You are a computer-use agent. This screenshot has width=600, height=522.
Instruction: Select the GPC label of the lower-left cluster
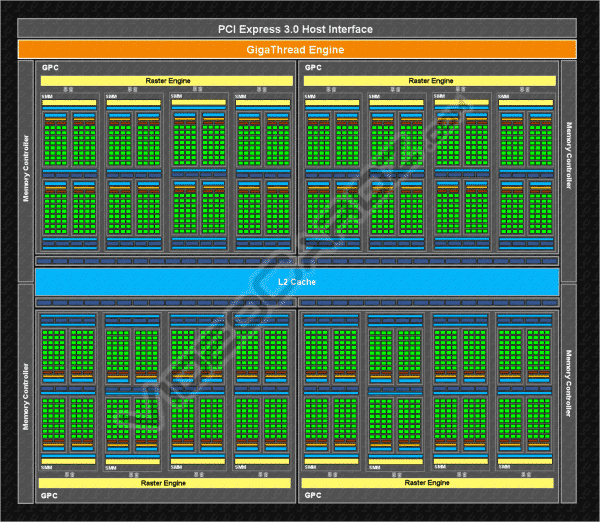click(x=49, y=496)
